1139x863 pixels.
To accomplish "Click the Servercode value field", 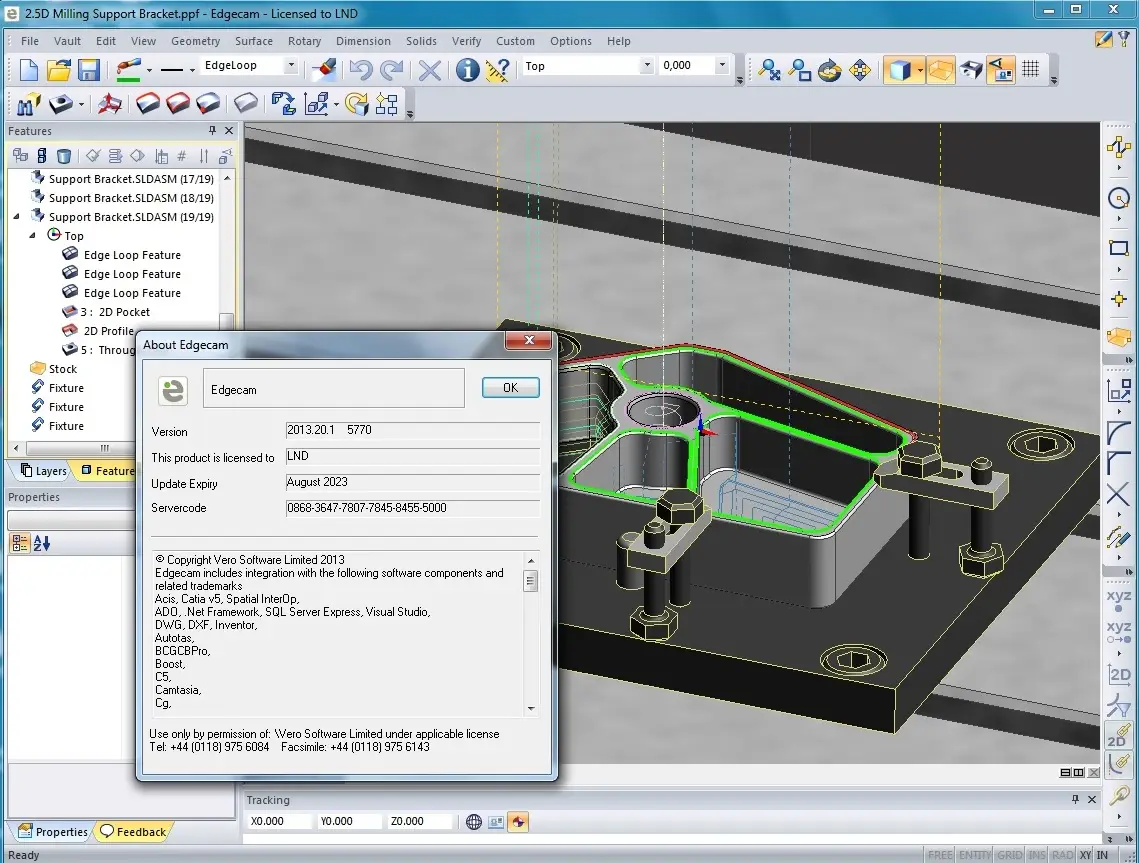I will click(x=413, y=509).
